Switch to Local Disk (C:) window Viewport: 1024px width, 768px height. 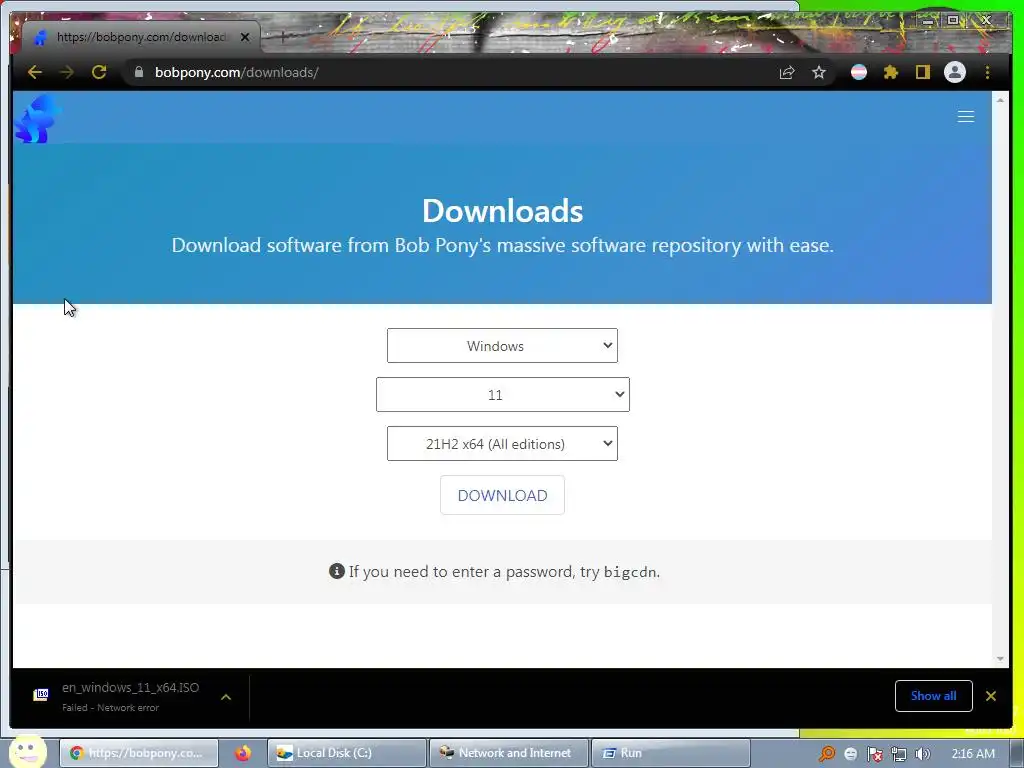tap(347, 753)
